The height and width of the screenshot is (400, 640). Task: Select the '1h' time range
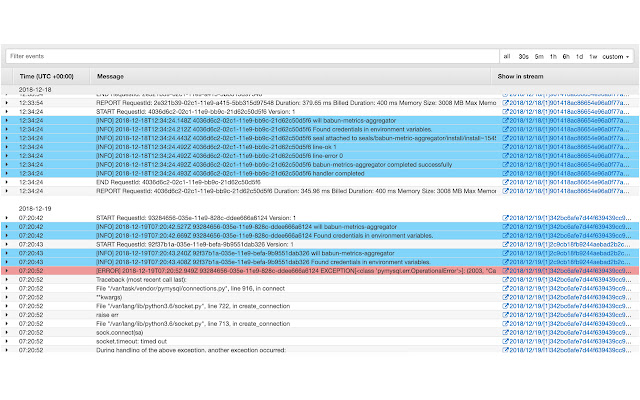pyautogui.click(x=553, y=56)
